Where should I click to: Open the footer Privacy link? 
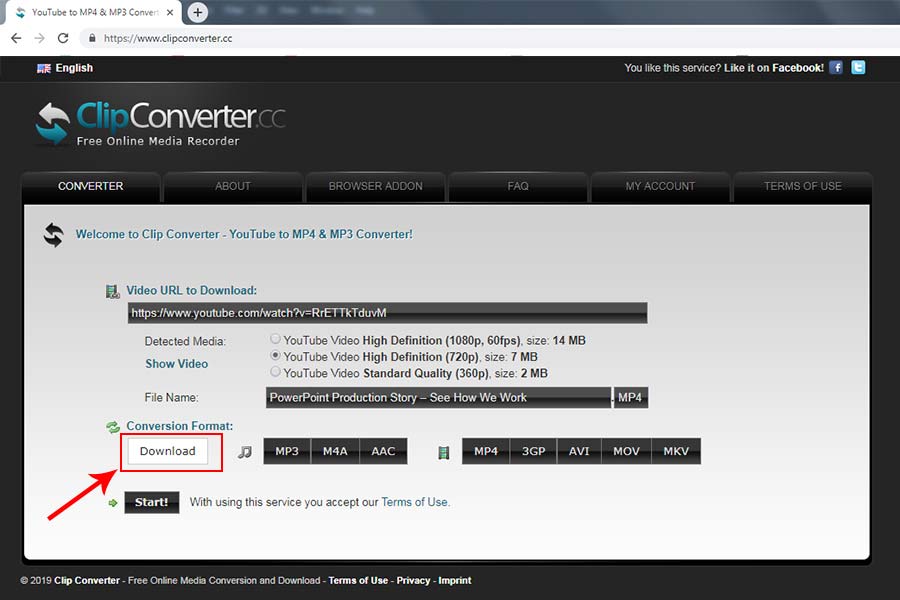point(413,580)
